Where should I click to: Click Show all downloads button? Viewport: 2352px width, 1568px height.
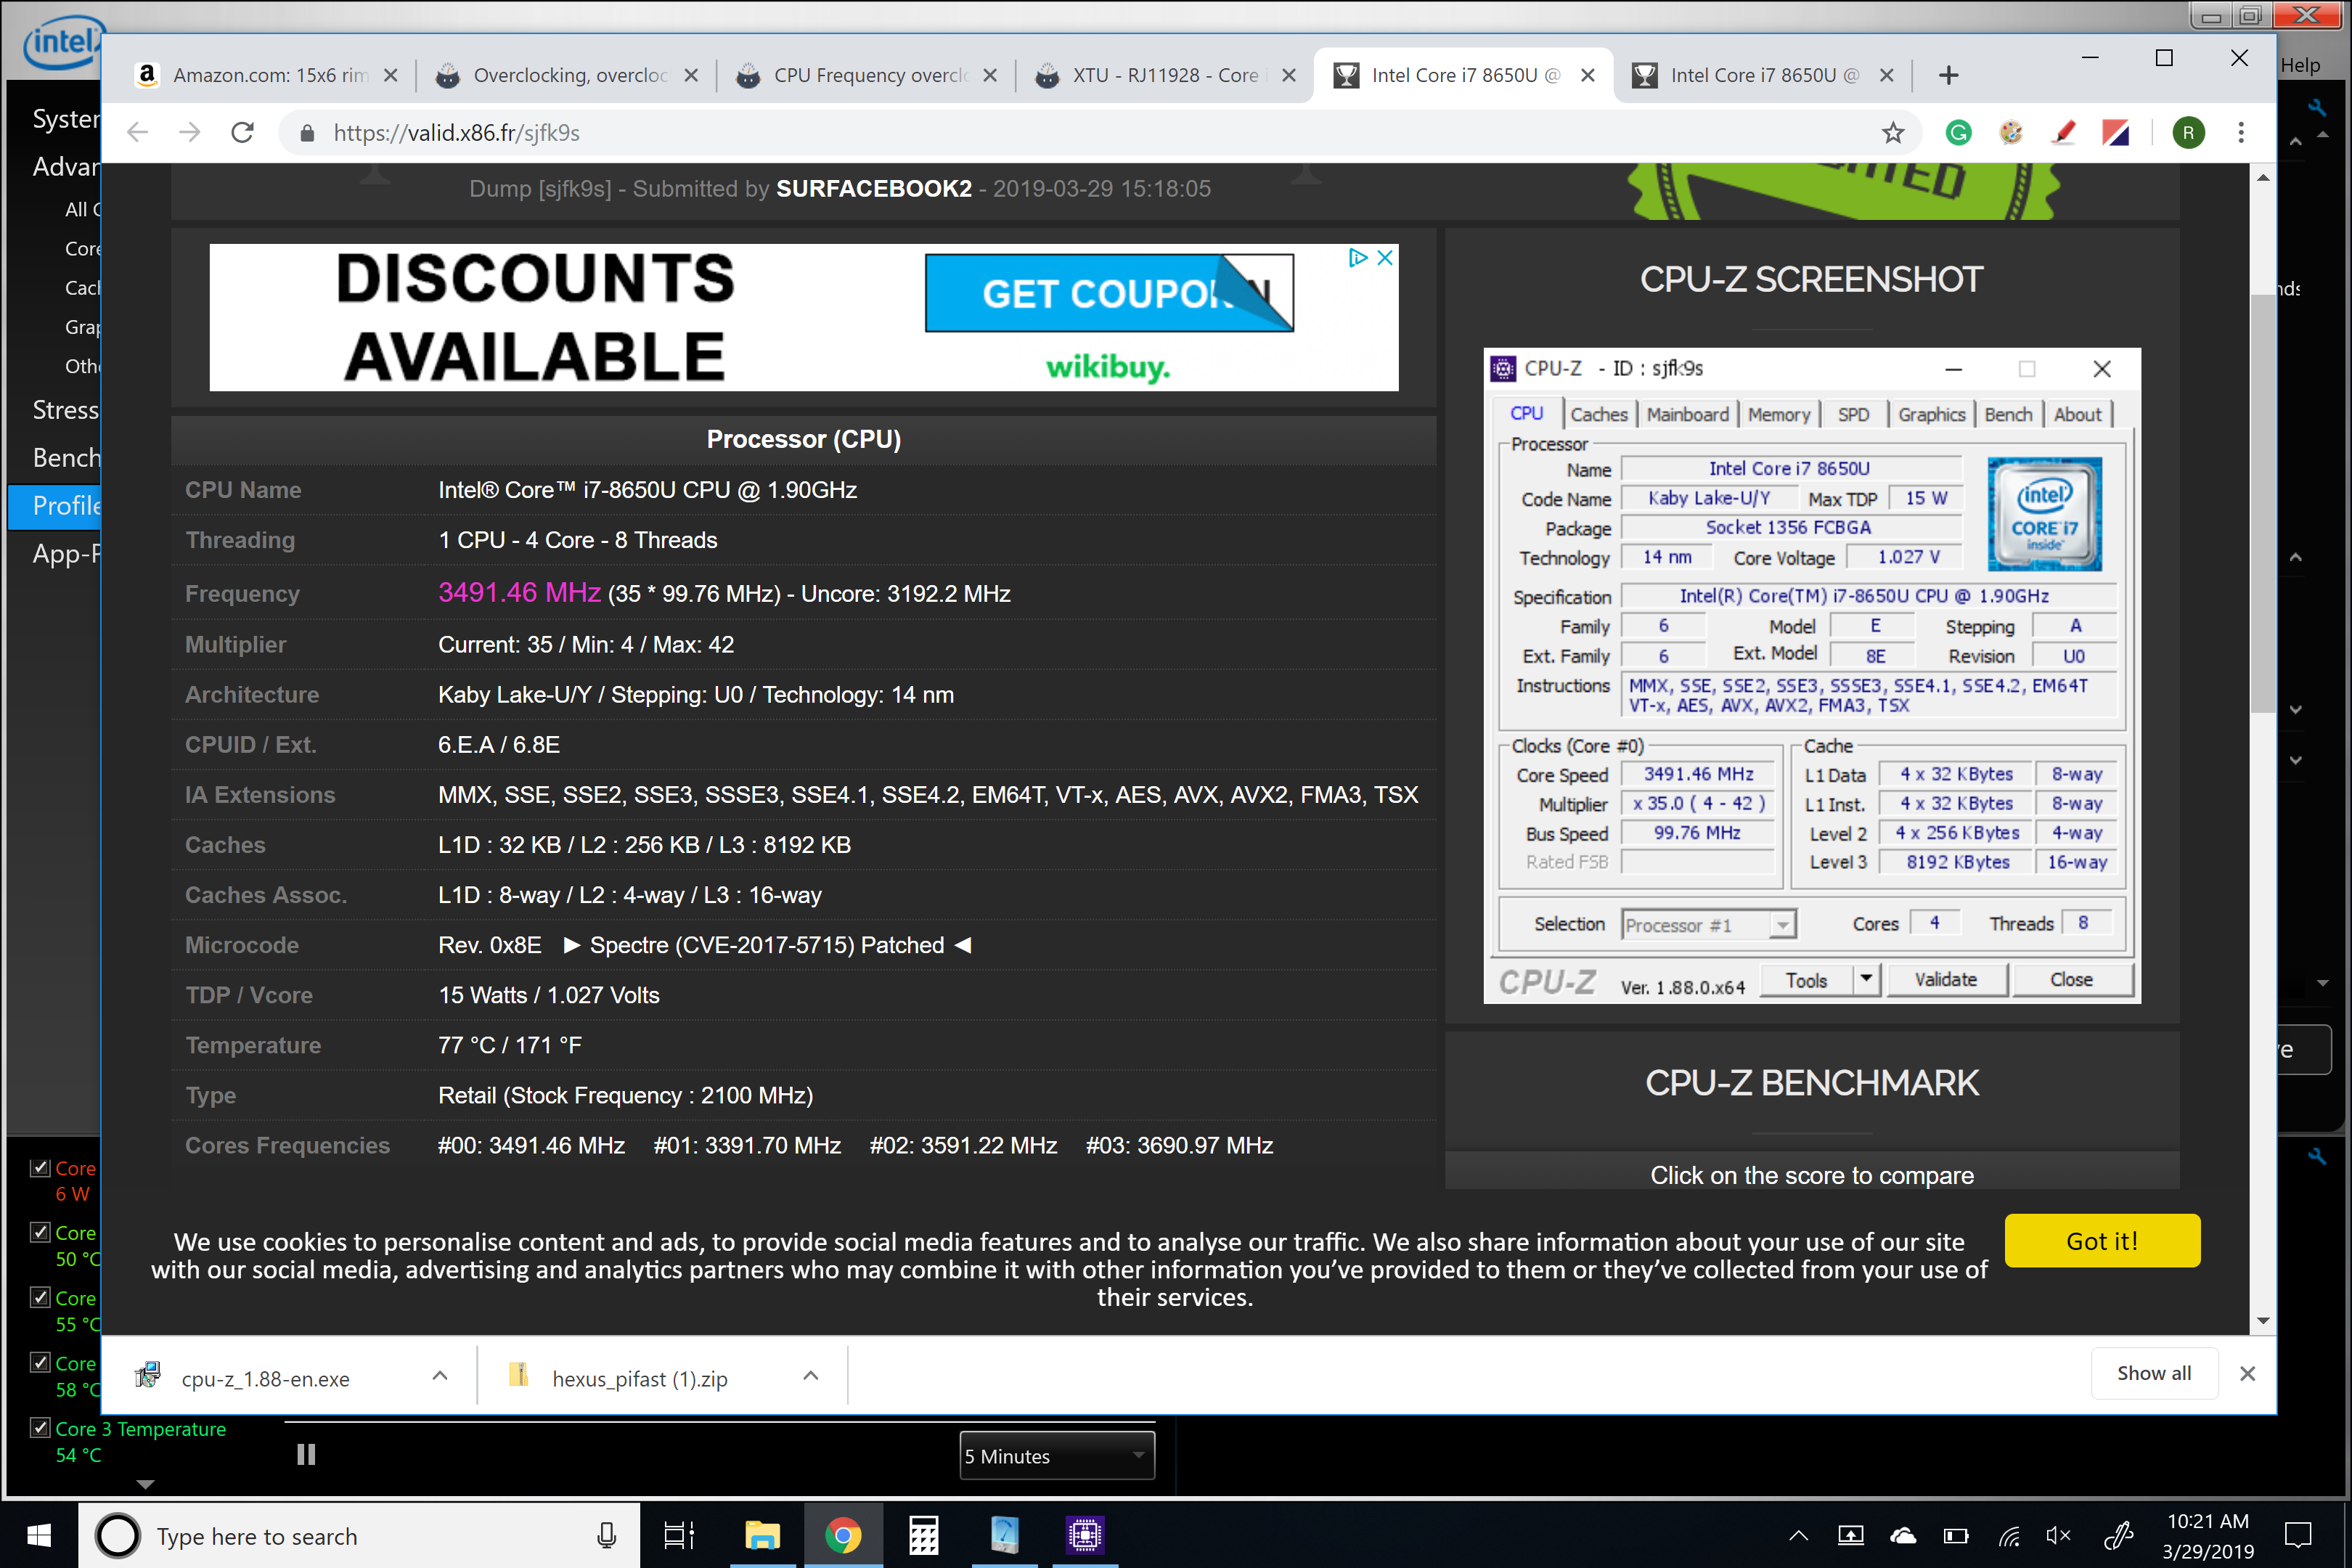pos(2153,1373)
